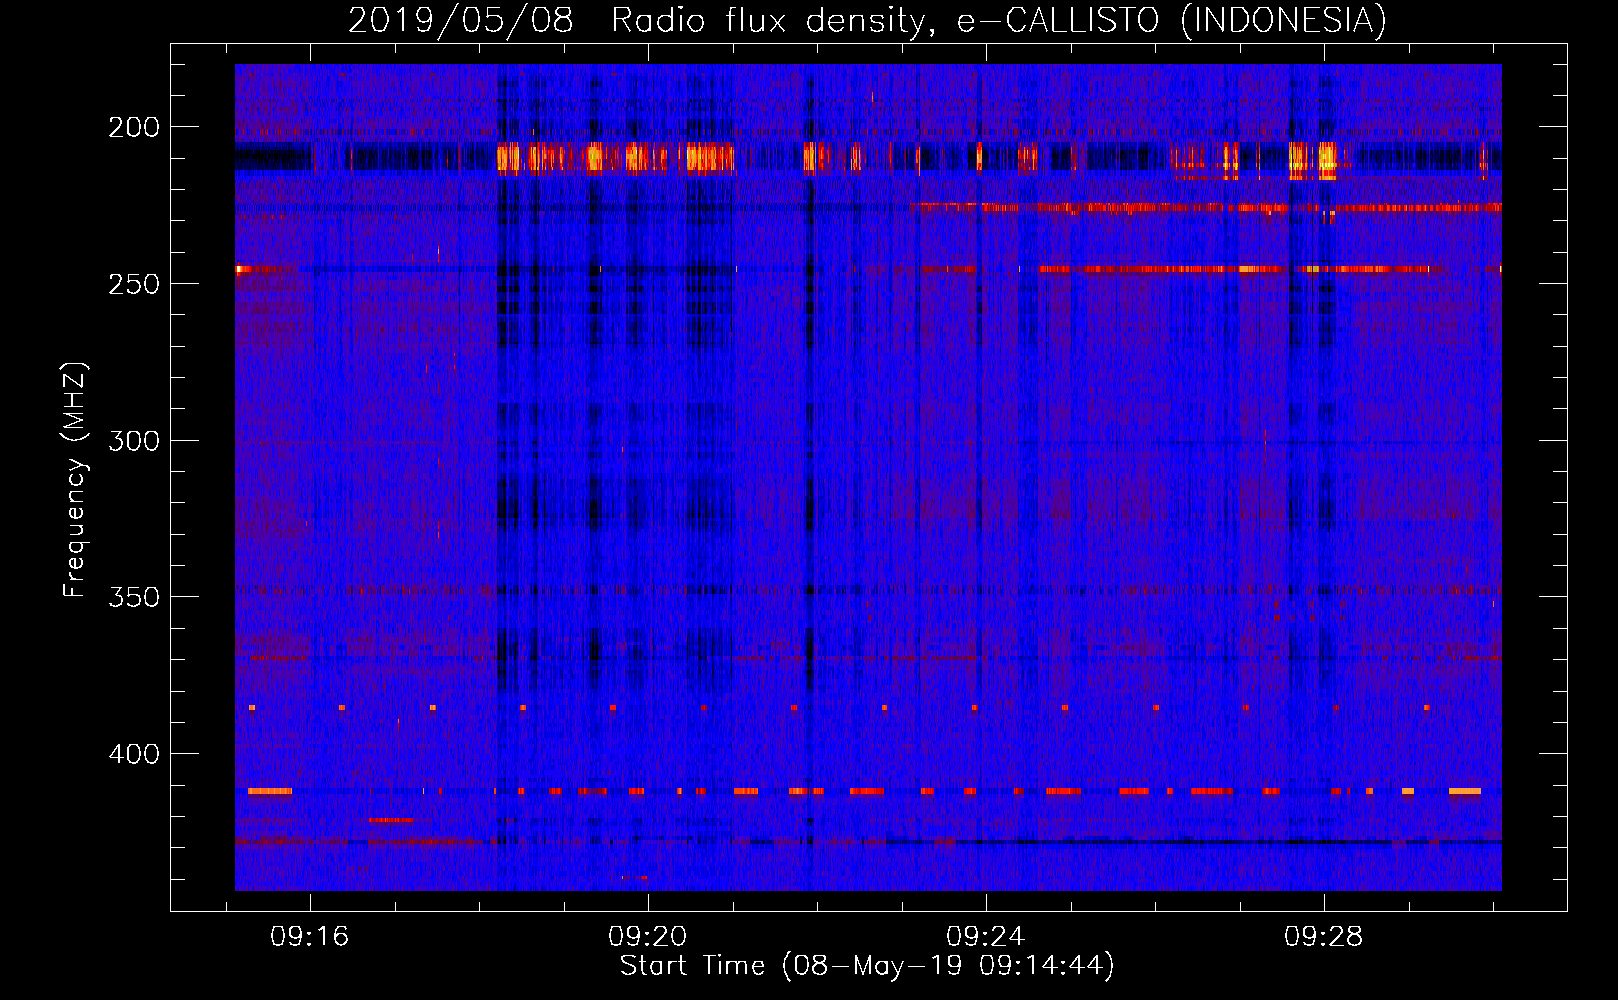This screenshot has height=1000, width=1618.
Task: Click the 09:24 time tick label
Action: (x=986, y=936)
